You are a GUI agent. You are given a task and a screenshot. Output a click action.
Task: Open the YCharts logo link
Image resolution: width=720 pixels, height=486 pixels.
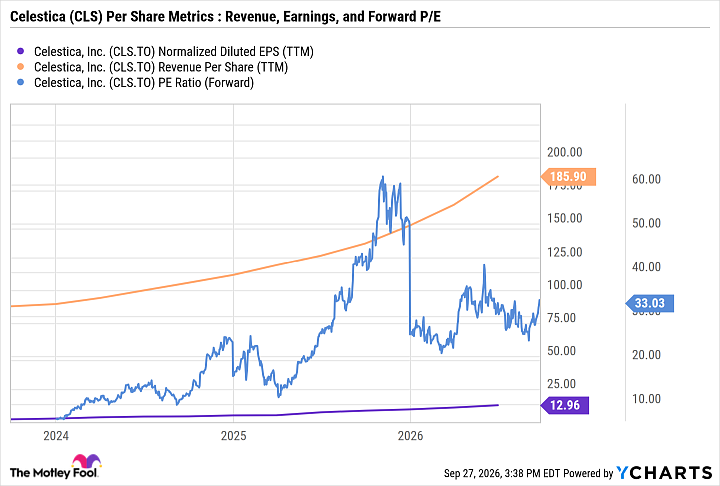[x=664, y=473]
